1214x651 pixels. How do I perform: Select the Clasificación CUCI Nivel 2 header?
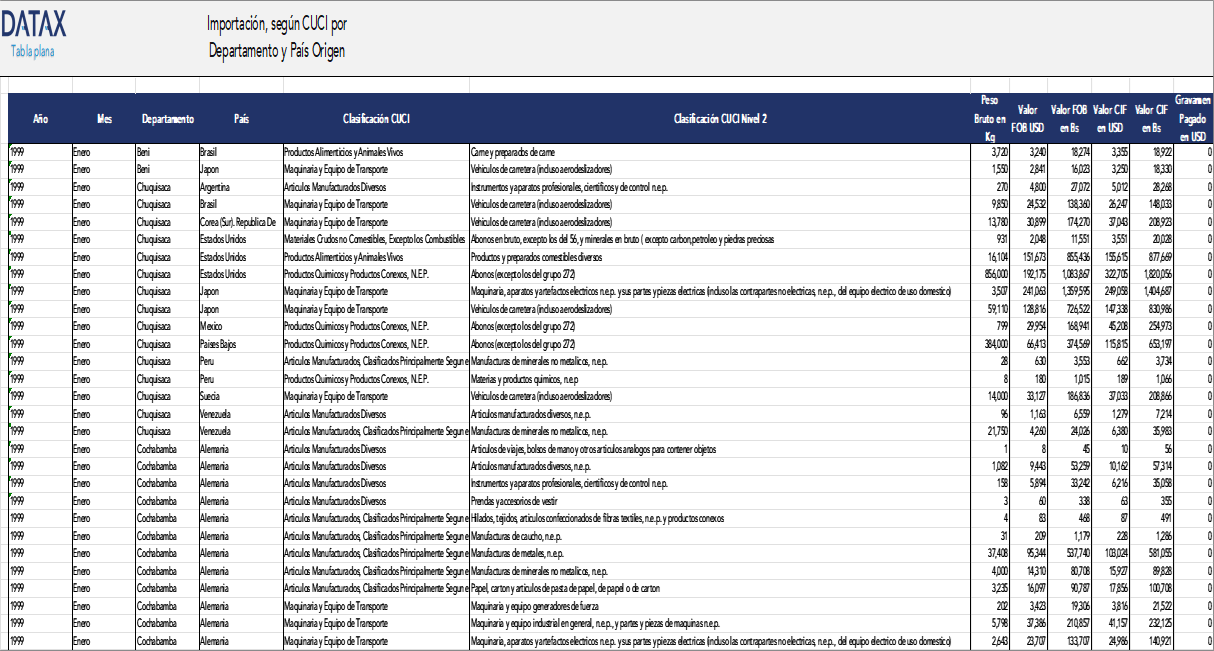[720, 119]
